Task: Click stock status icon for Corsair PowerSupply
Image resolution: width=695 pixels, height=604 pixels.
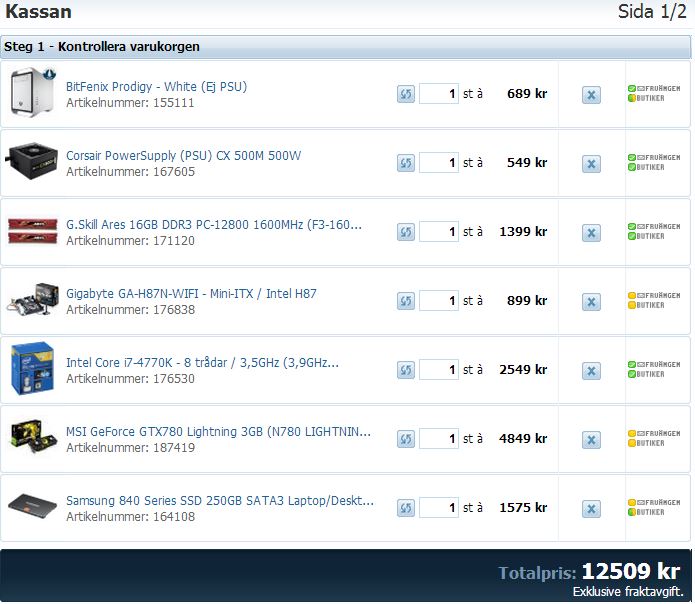Action: pos(654,163)
